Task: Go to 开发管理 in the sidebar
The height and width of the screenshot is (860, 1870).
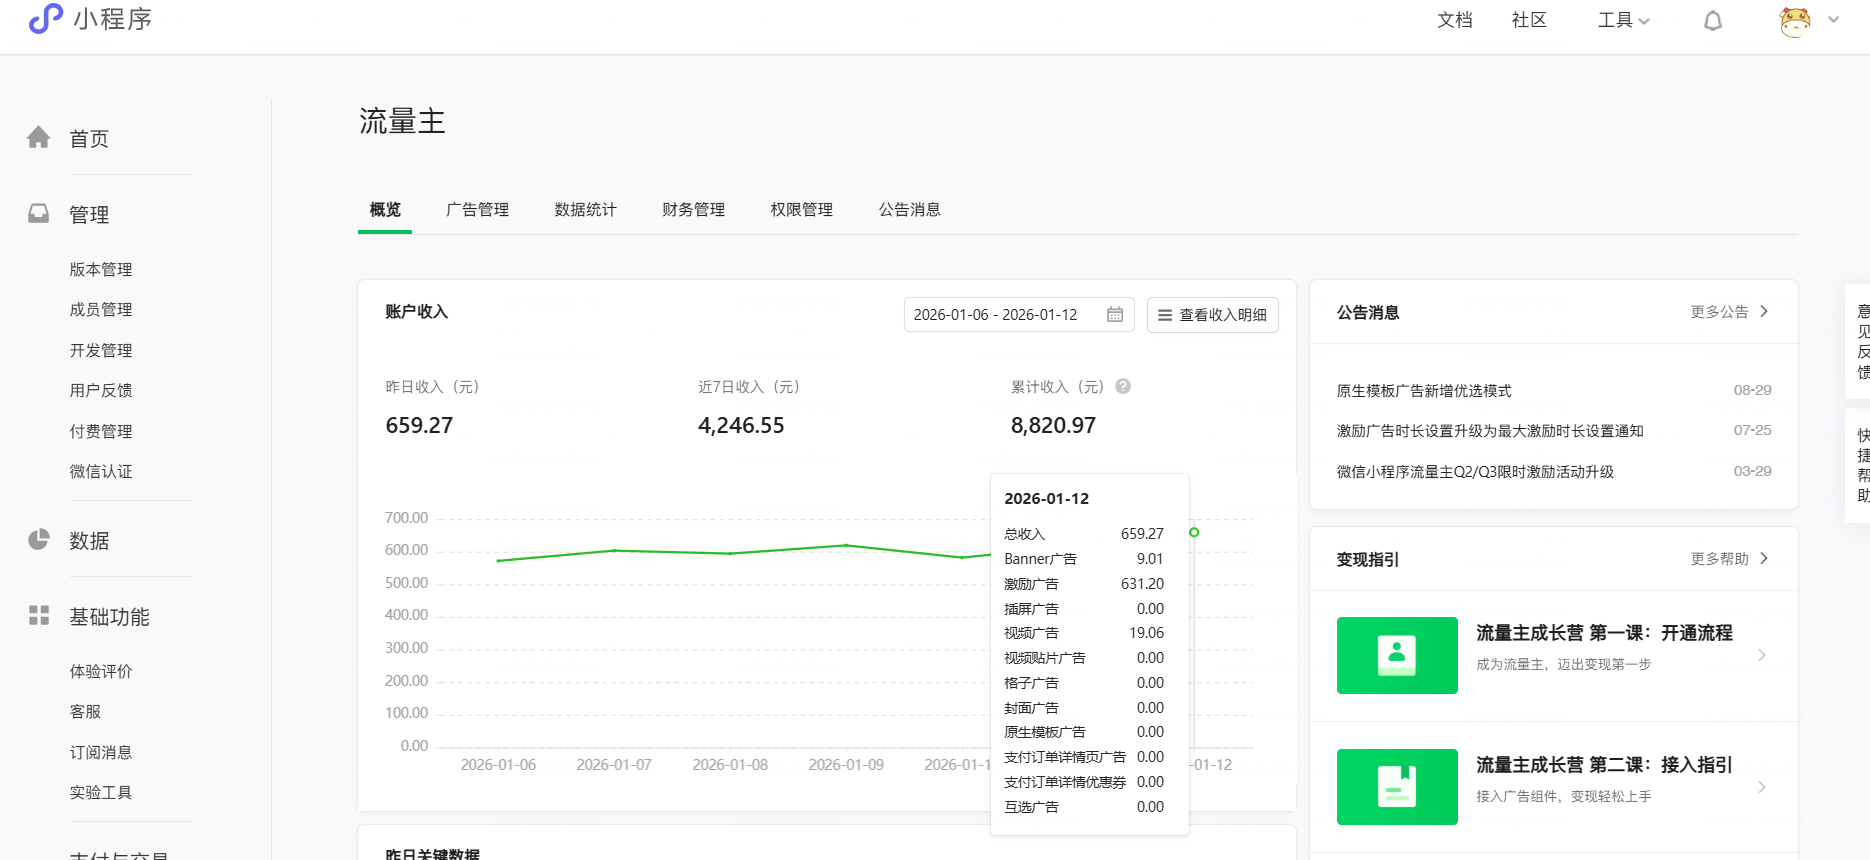Action: click(101, 351)
